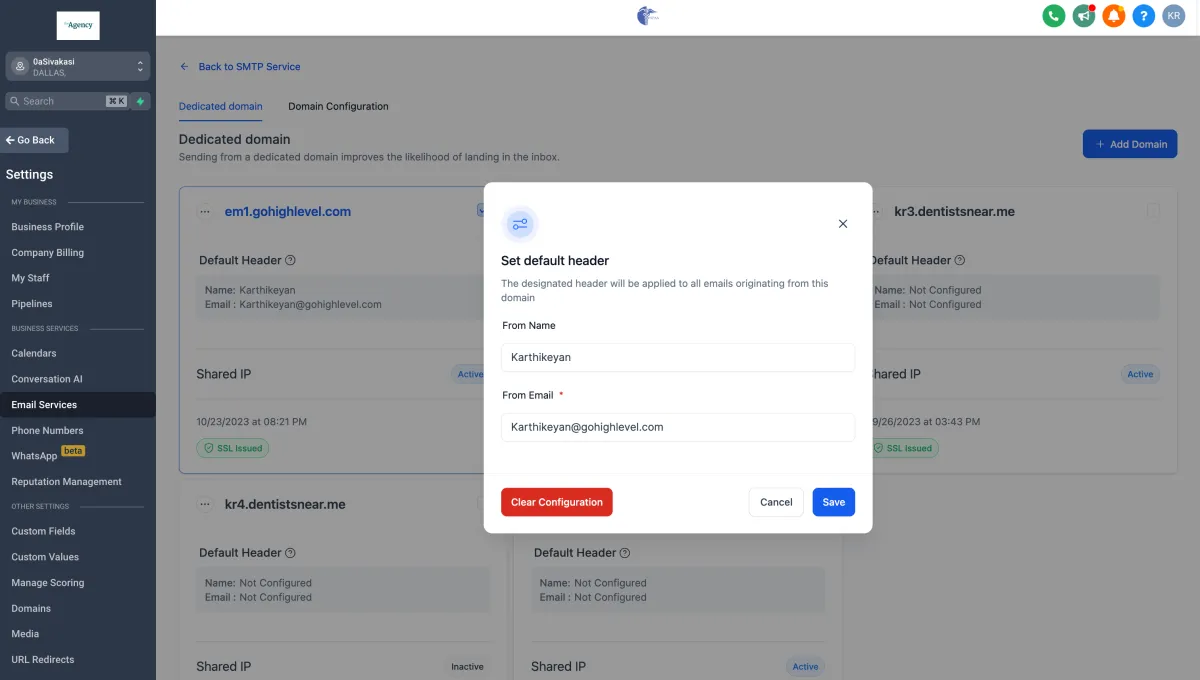Open the orange notifications bell
Image resolution: width=1200 pixels, height=680 pixels.
tap(1113, 16)
